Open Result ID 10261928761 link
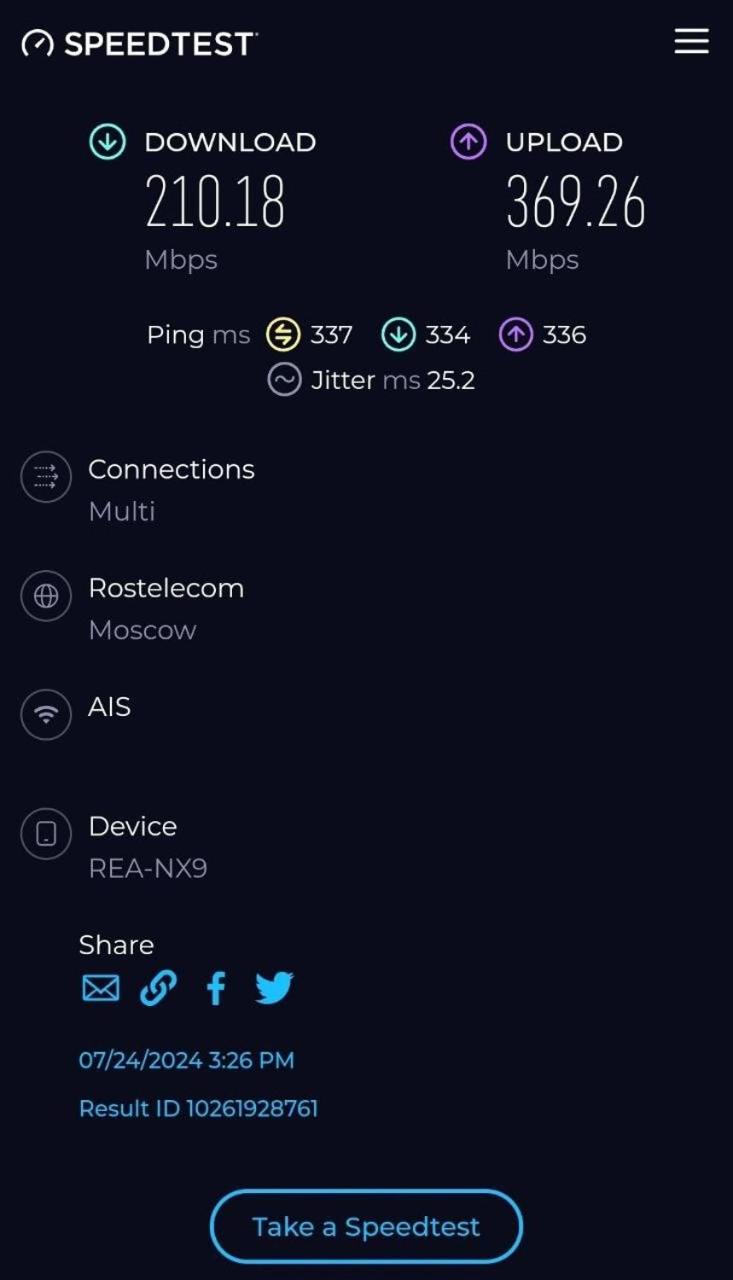The image size is (733, 1280). (x=198, y=1108)
